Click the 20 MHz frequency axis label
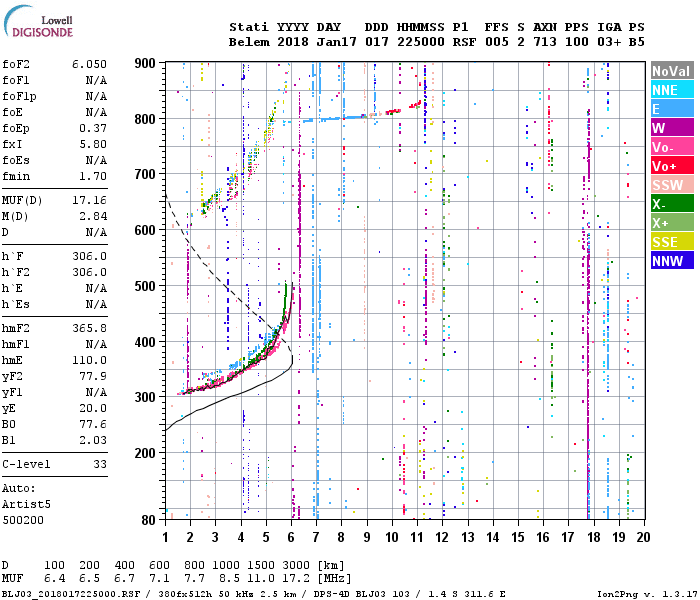 coord(643,537)
